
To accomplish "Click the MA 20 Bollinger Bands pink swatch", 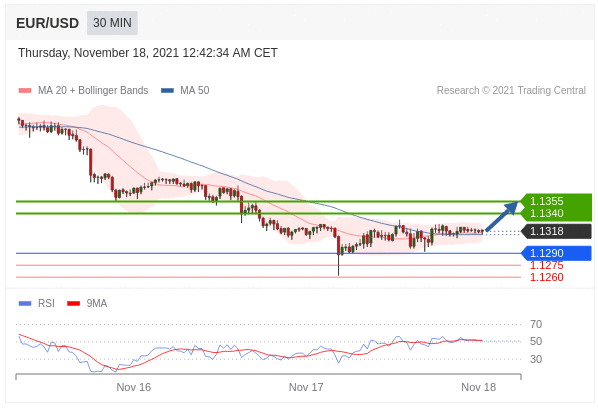I will (x=25, y=90).
